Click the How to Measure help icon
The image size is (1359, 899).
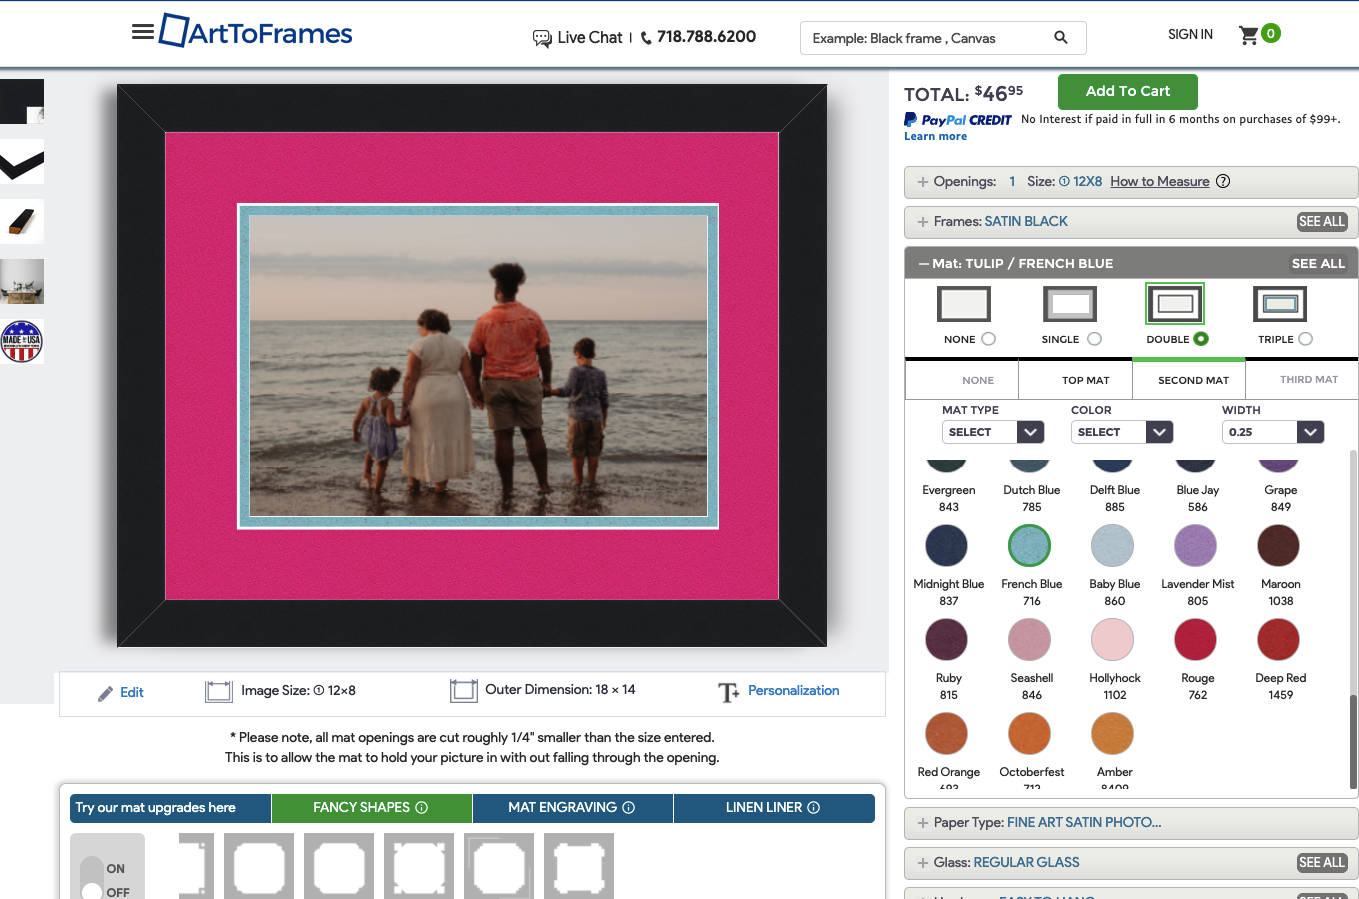(x=1223, y=181)
